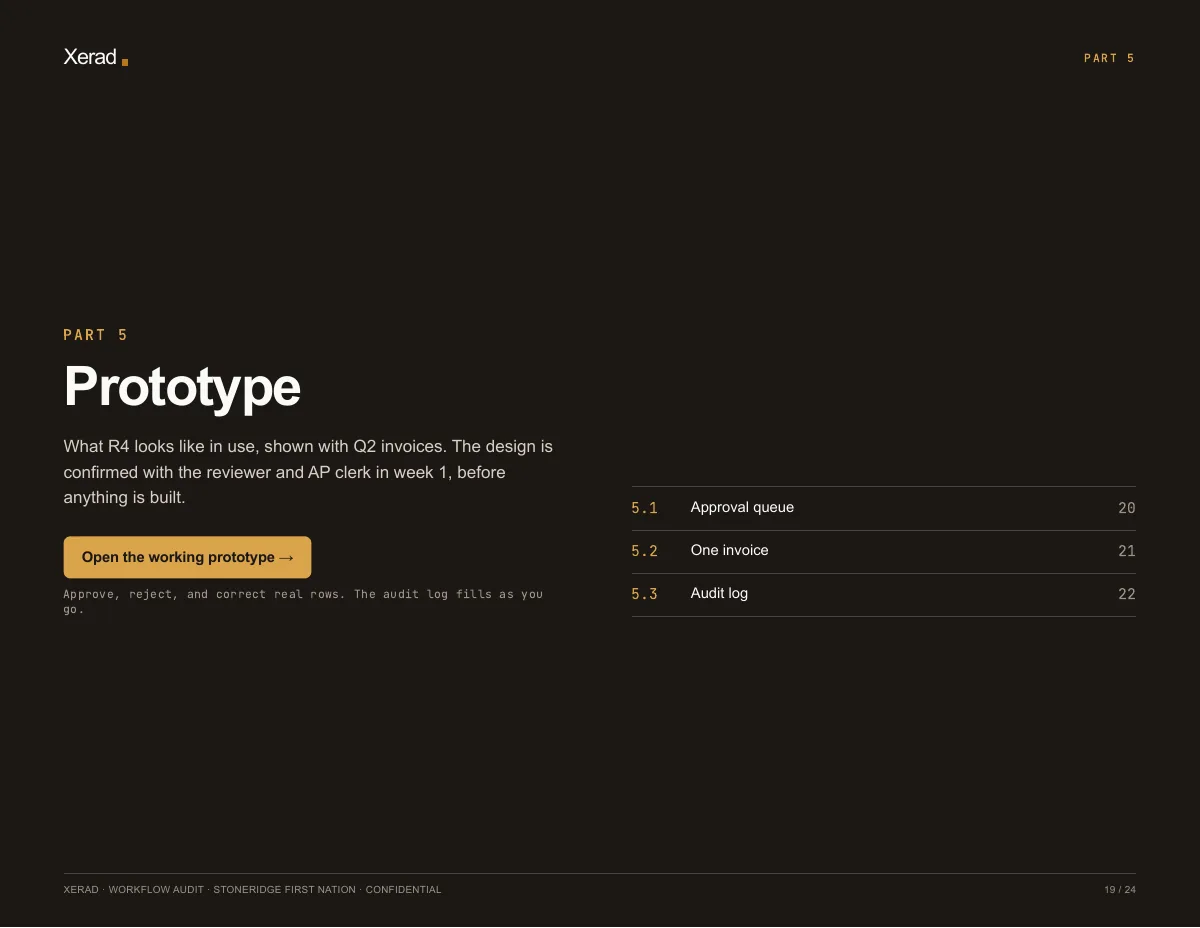Screen dimensions: 1200x928
Task: Click the orange square beside Xerad
Action: [125, 62]
